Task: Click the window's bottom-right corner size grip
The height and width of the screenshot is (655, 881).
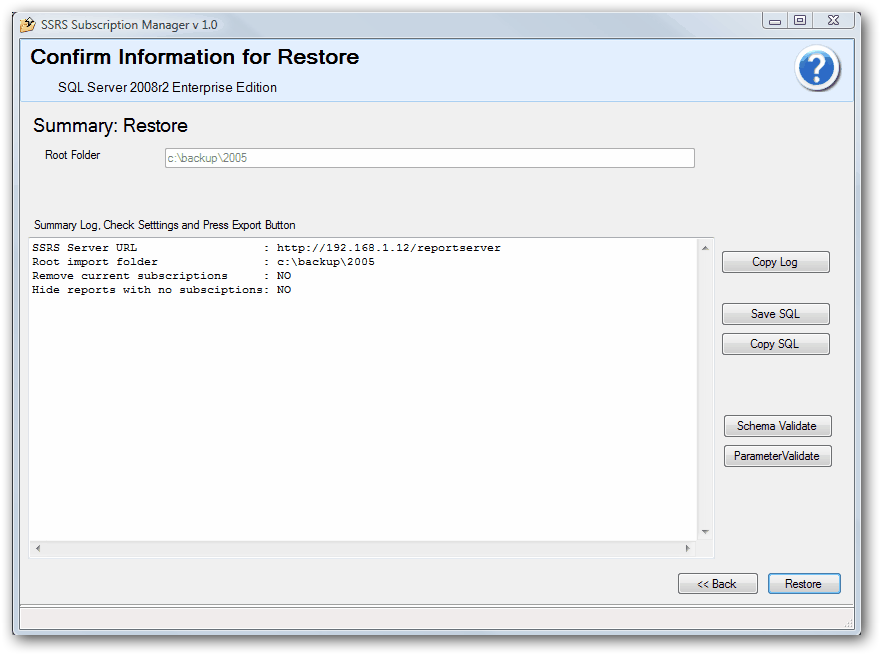Action: point(848,624)
